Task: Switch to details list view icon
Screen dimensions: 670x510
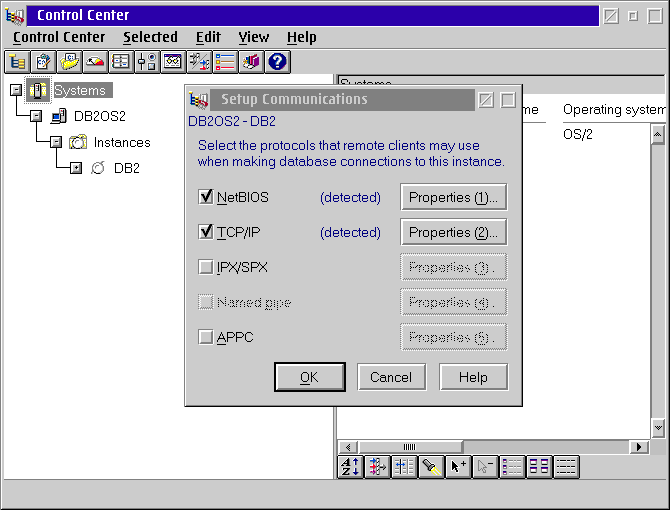Action: pyautogui.click(x=512, y=466)
